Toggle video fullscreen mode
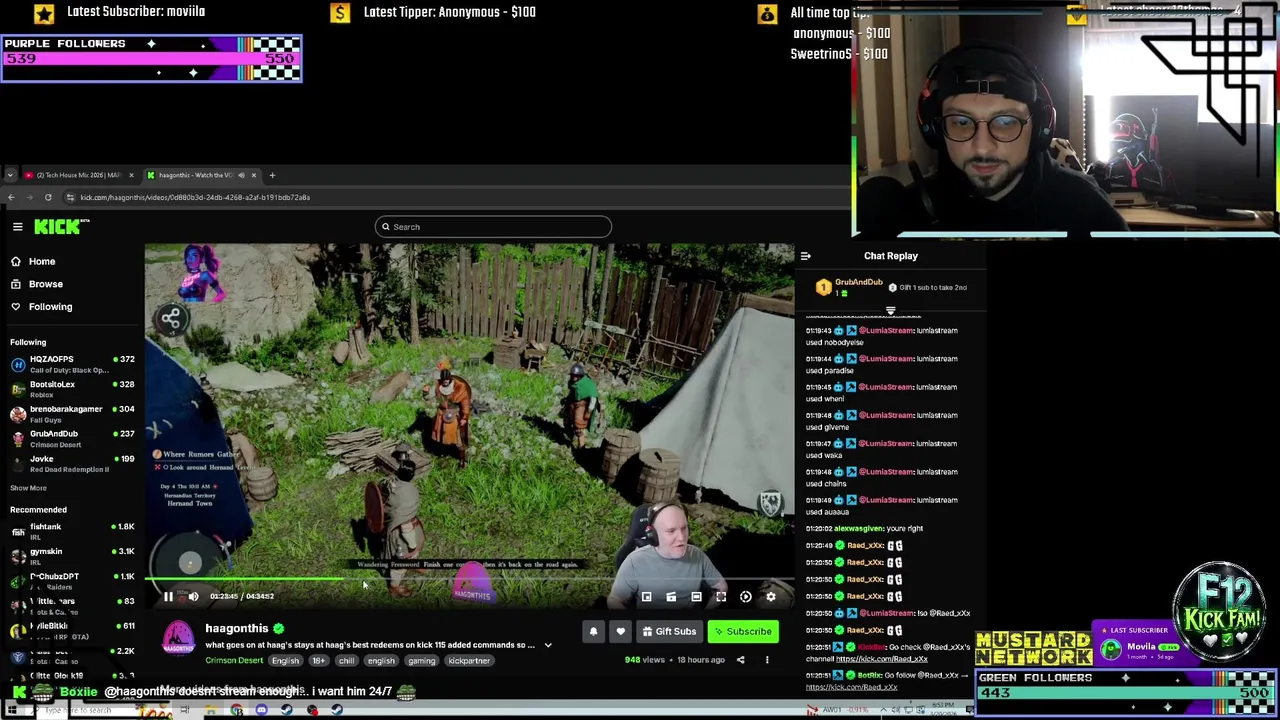The height and width of the screenshot is (720, 1280). point(721,597)
